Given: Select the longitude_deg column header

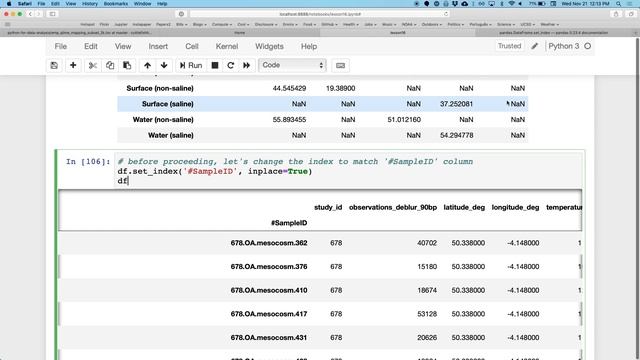Looking at the screenshot, I should point(515,207).
